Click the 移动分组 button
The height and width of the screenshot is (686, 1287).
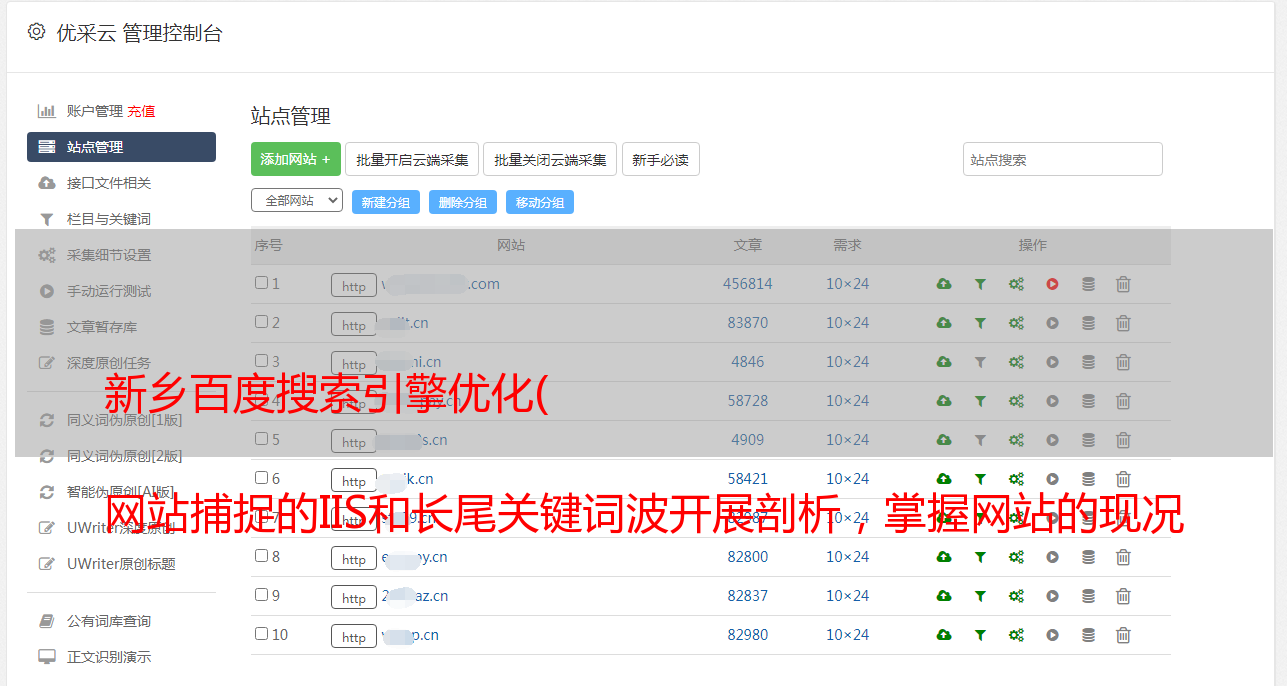540,202
